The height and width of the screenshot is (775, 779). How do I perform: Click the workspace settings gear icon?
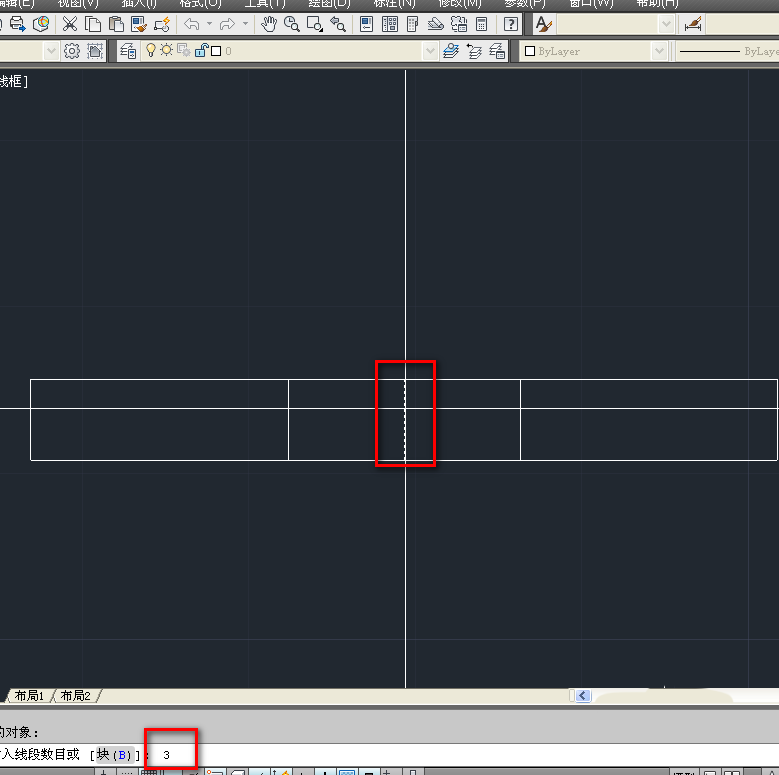pos(72,51)
